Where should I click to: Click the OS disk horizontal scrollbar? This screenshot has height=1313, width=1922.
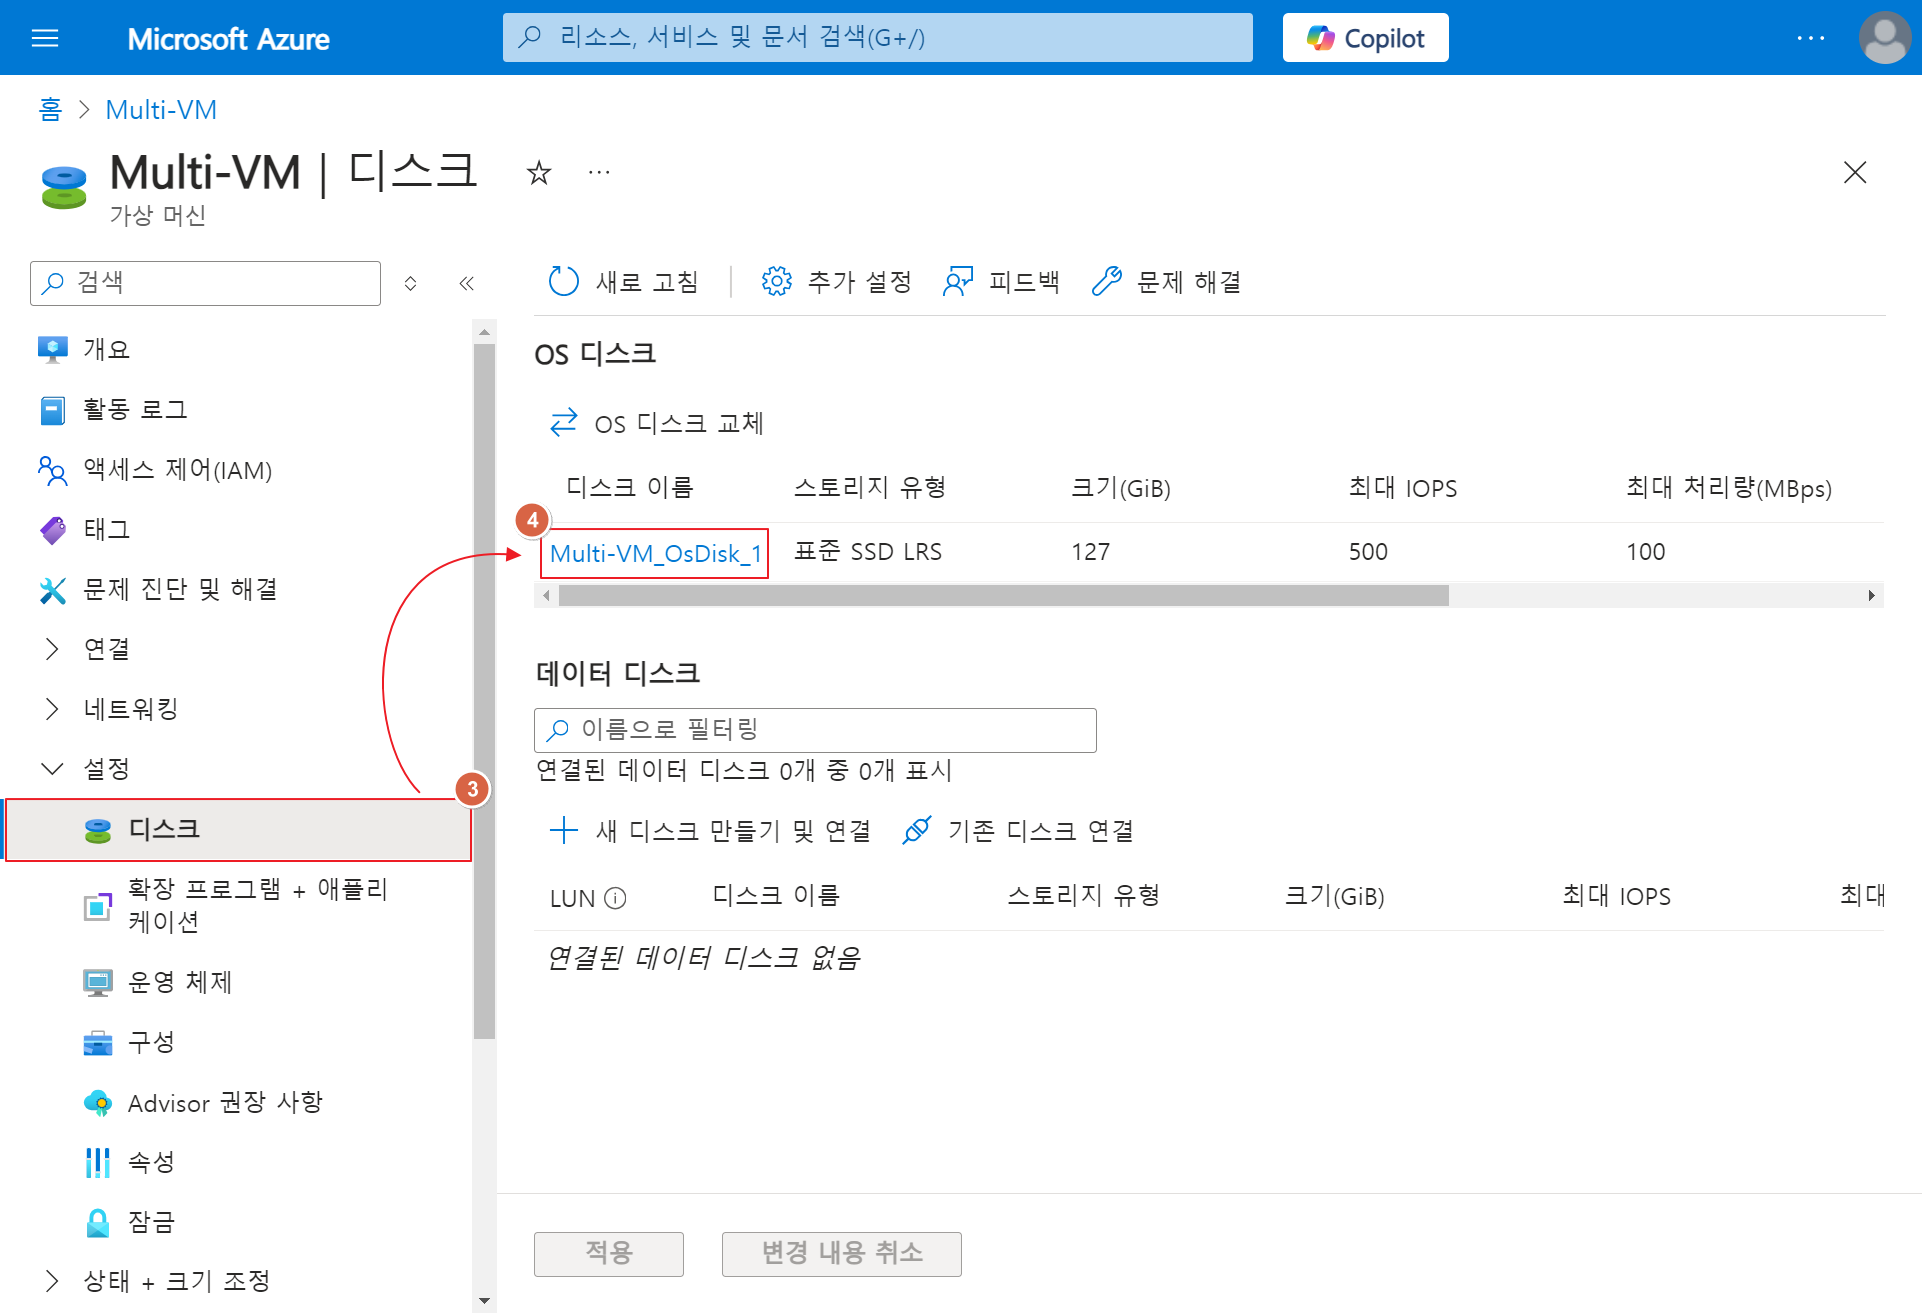click(x=1003, y=596)
